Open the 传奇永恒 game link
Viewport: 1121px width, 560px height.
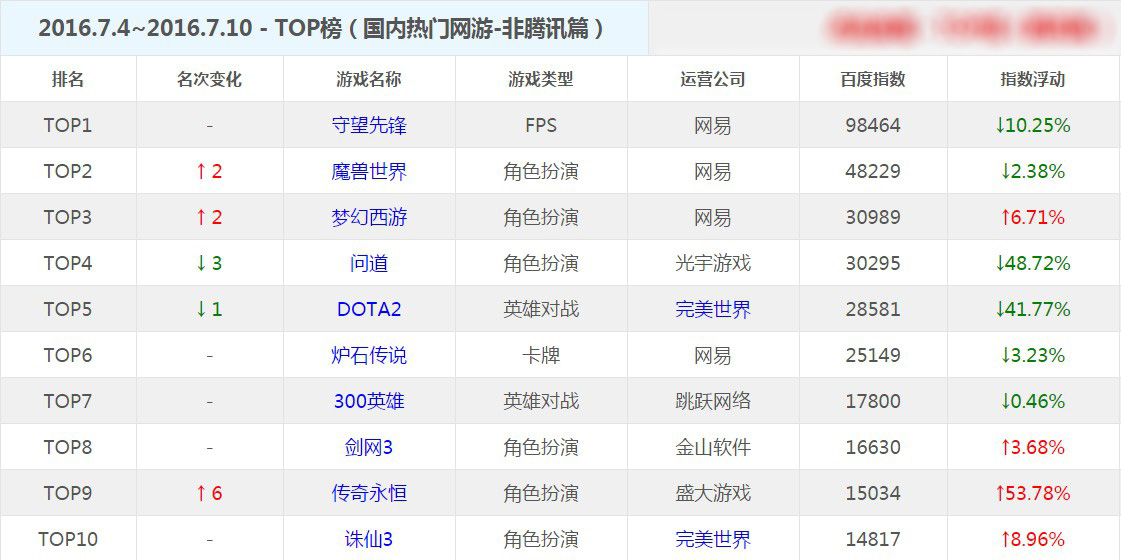click(x=369, y=493)
